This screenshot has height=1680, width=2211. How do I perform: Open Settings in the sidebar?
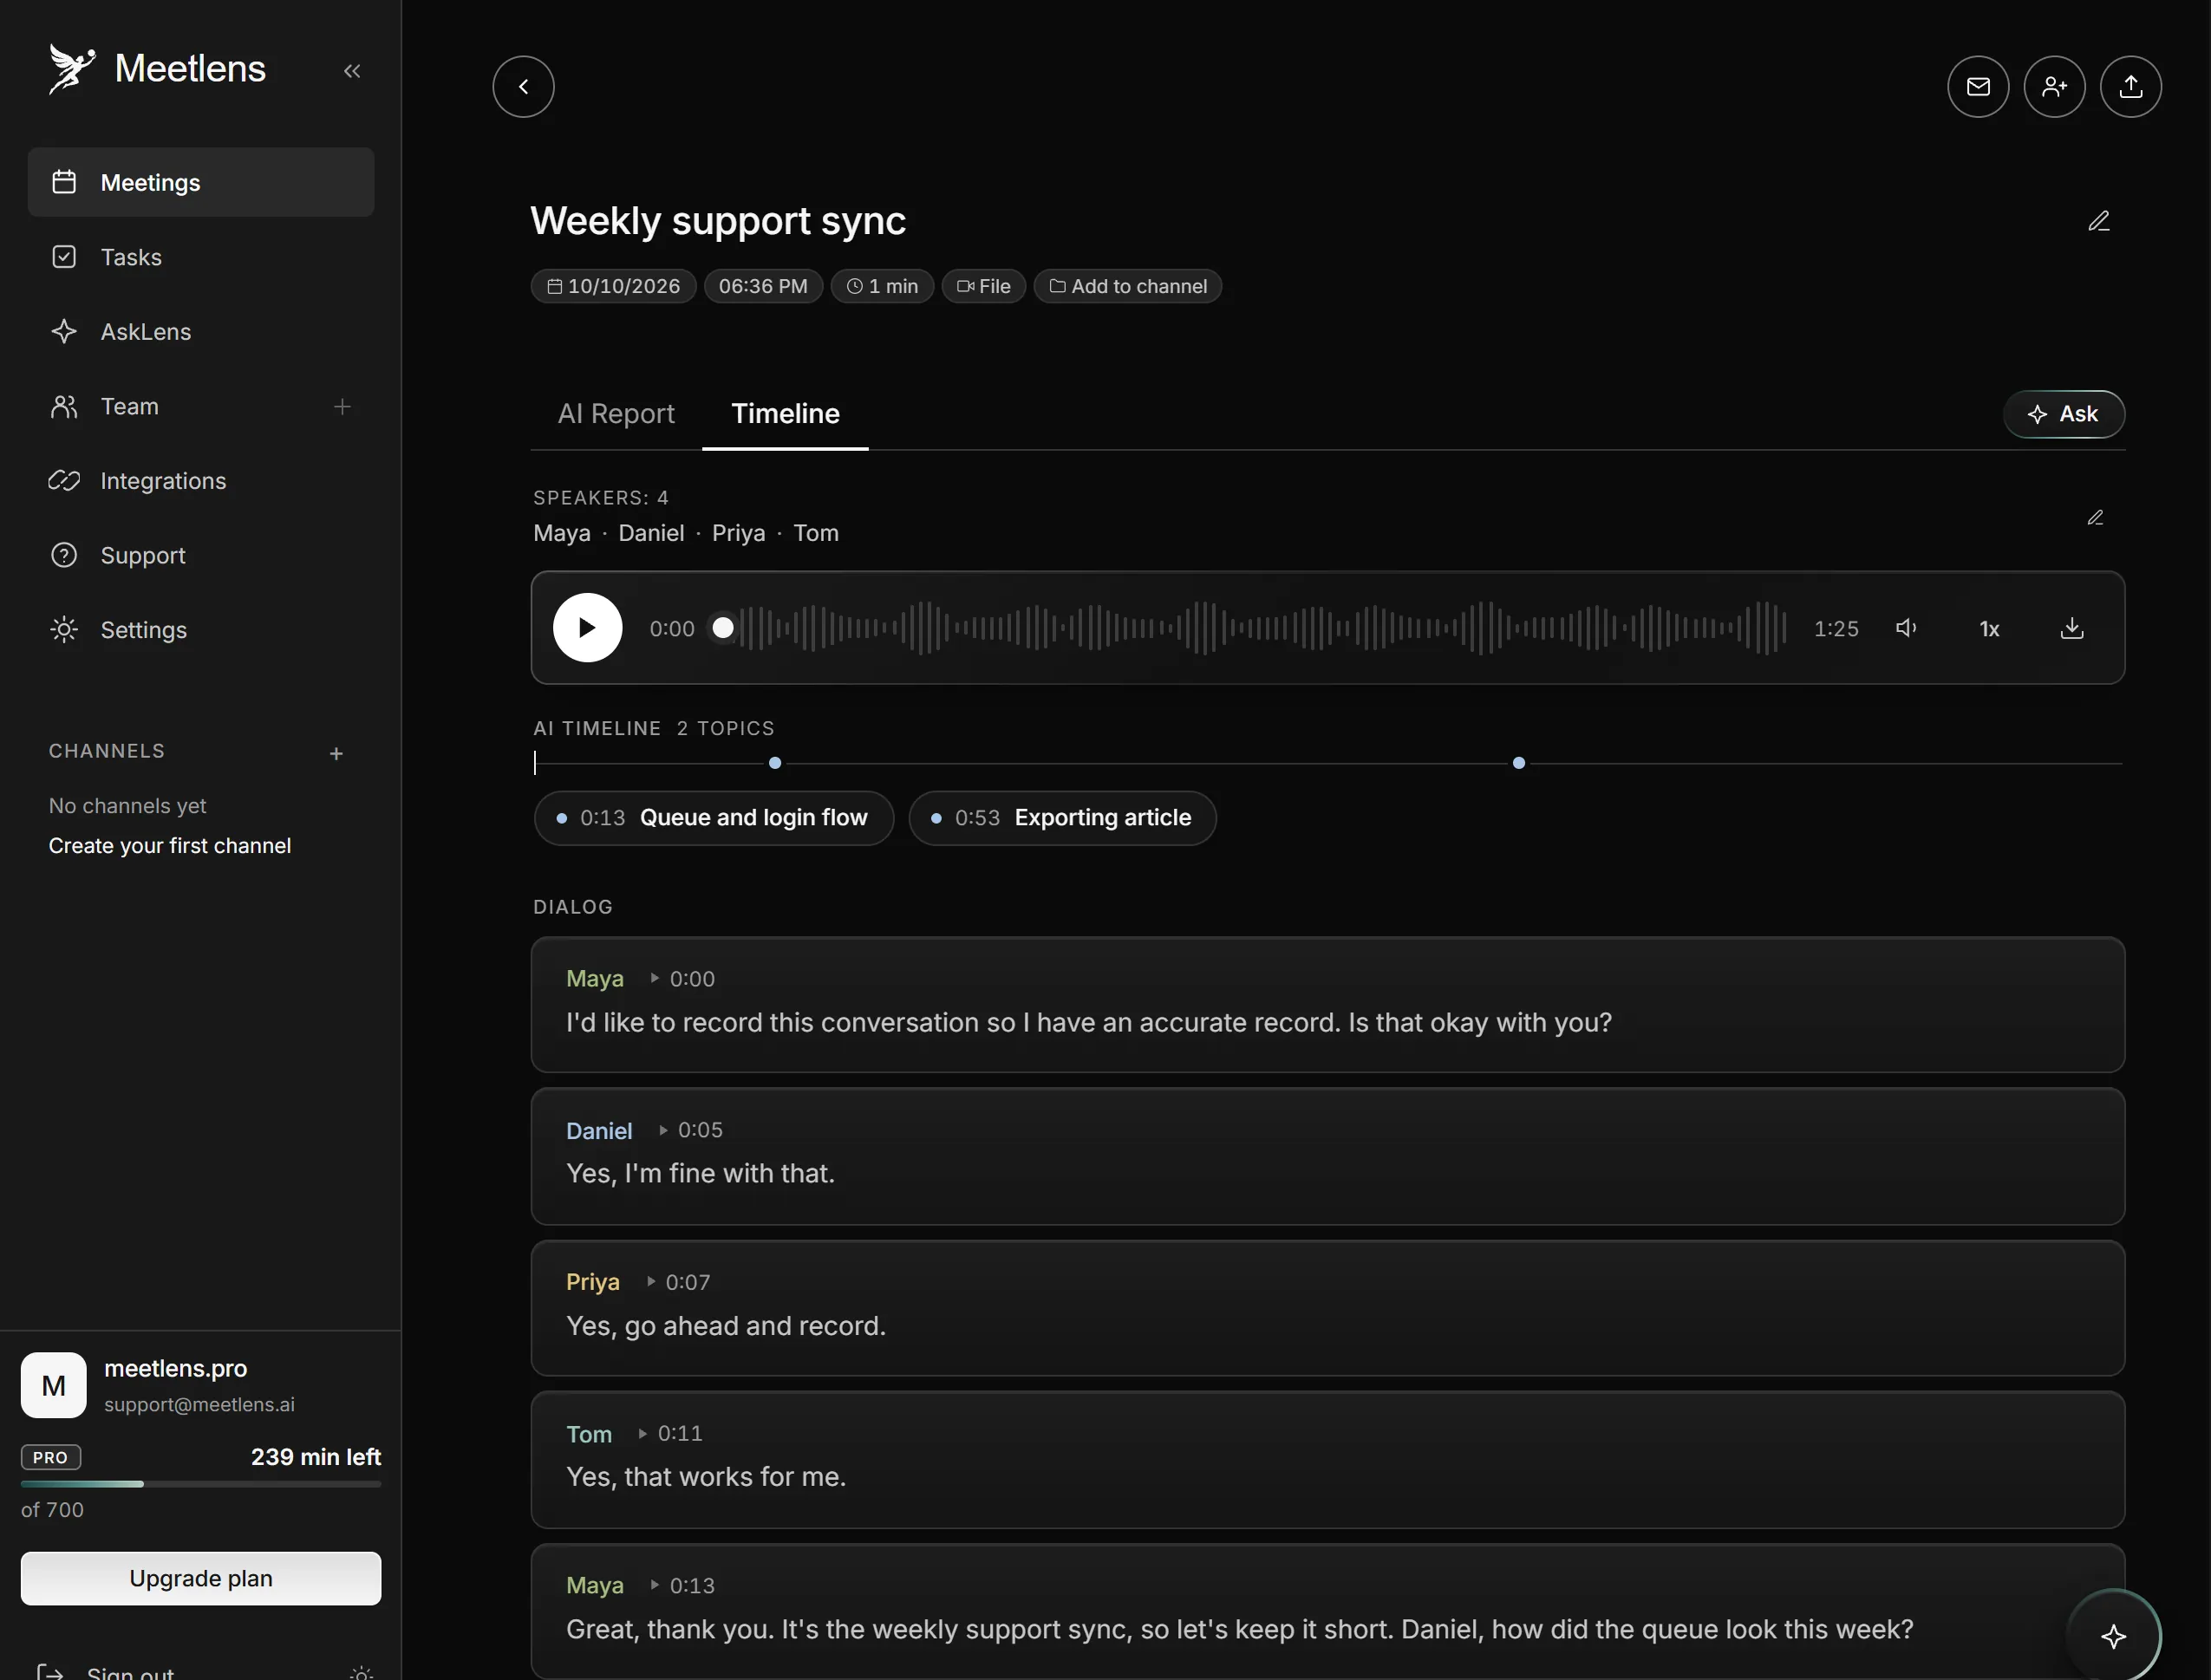(x=201, y=630)
